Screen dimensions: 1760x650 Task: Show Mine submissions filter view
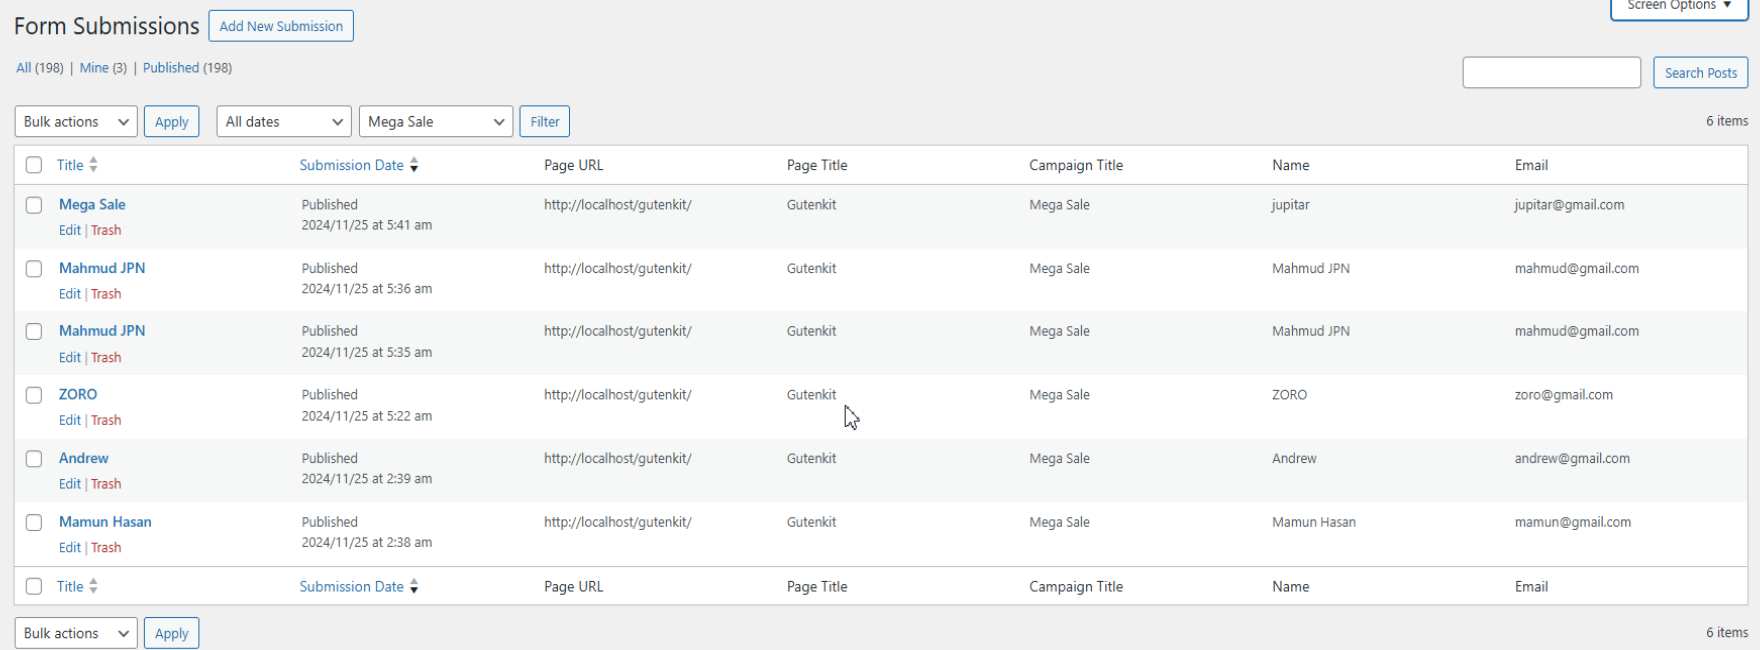94,68
